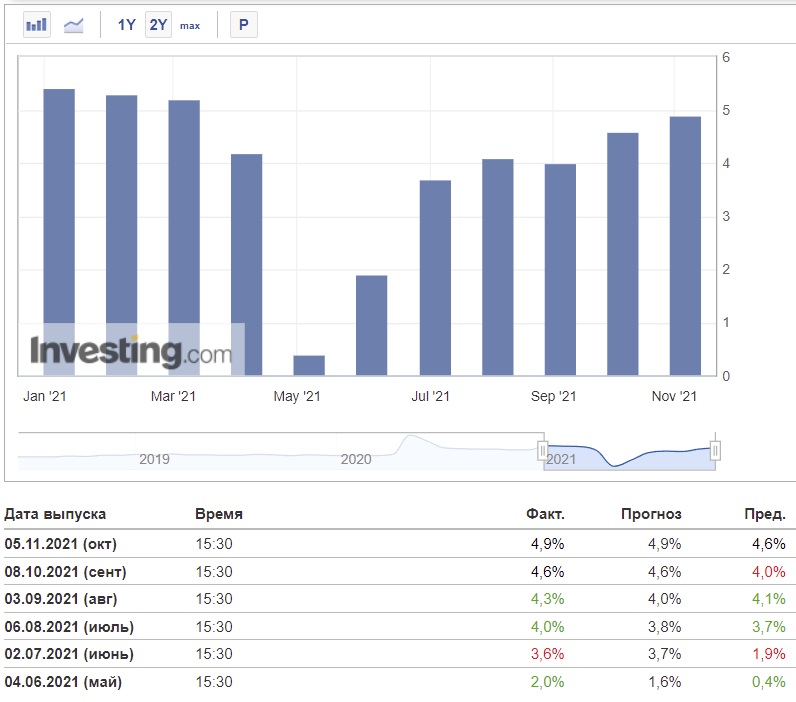Select the max time range
The image size is (796, 702).
[x=190, y=25]
